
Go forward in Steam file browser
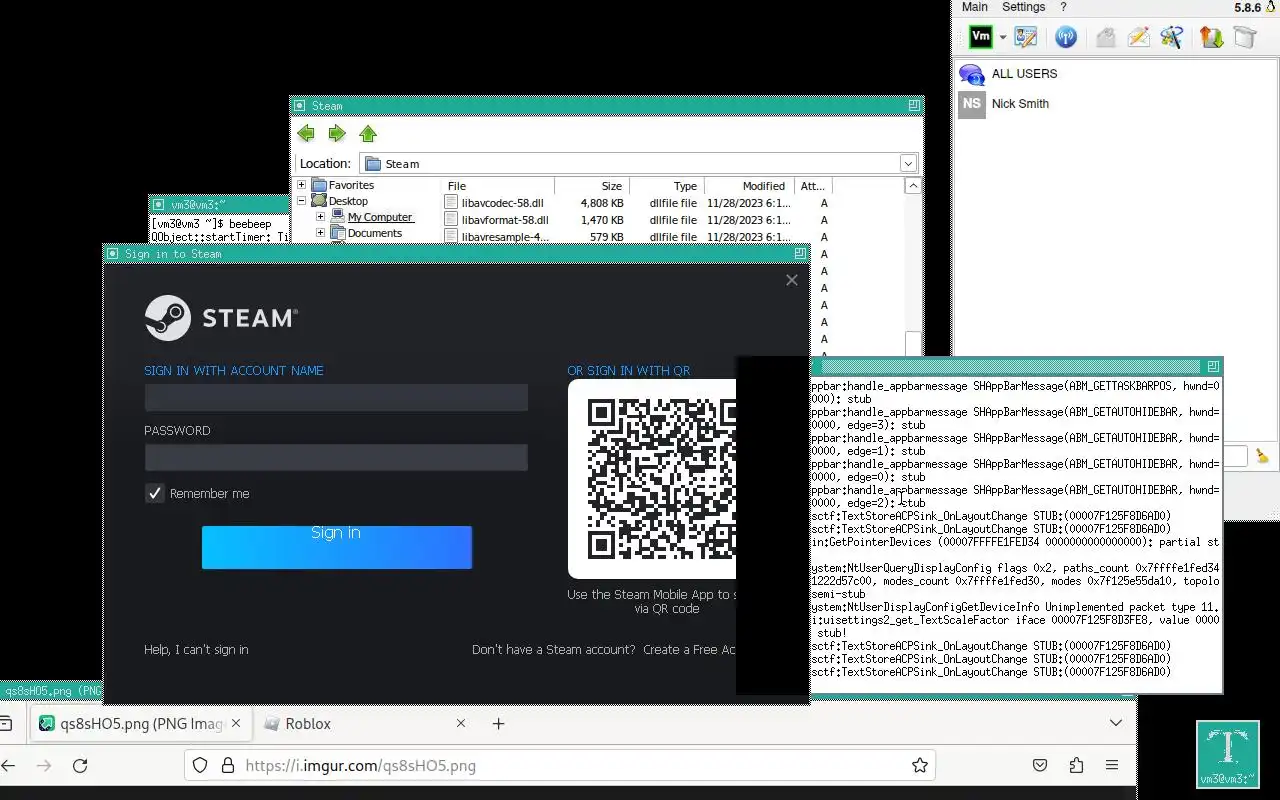click(337, 134)
